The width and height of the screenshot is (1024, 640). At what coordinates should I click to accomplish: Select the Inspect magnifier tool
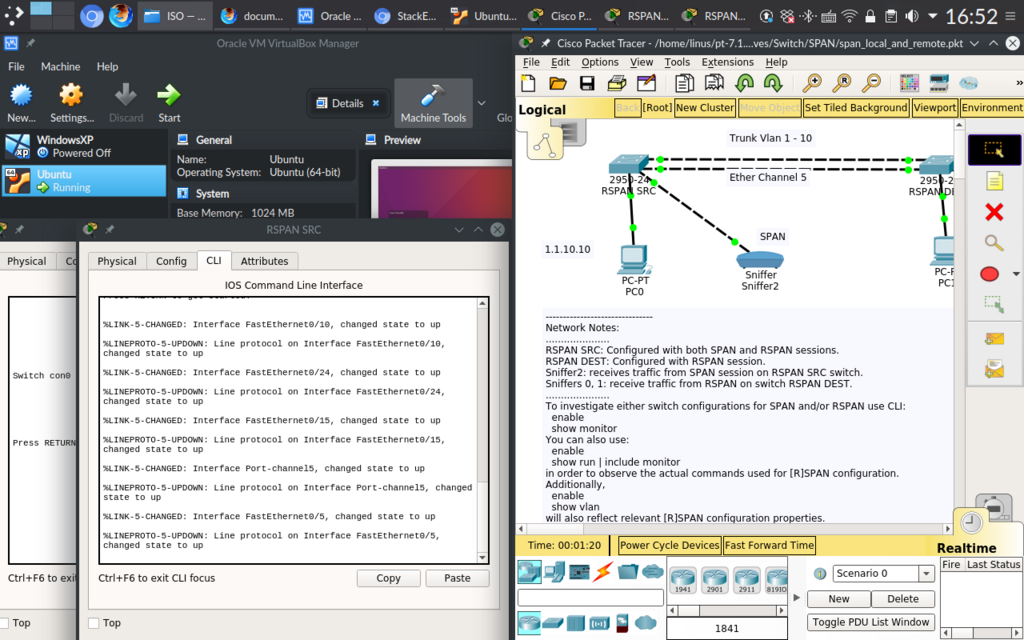pos(994,243)
